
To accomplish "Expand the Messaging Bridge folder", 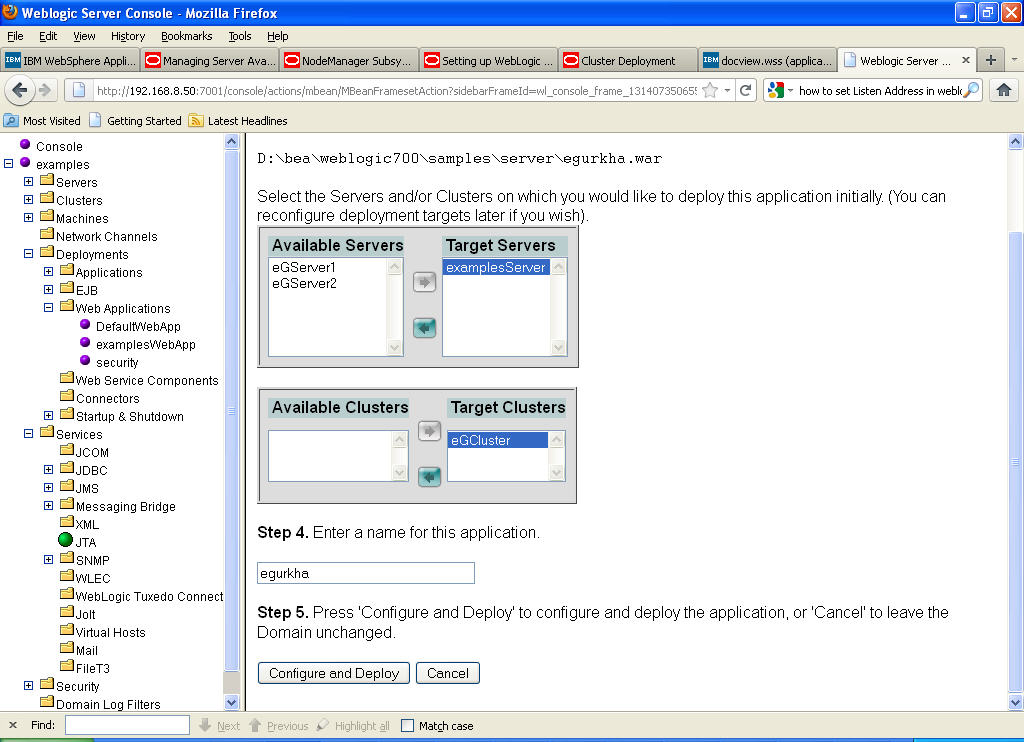I will click(x=48, y=505).
